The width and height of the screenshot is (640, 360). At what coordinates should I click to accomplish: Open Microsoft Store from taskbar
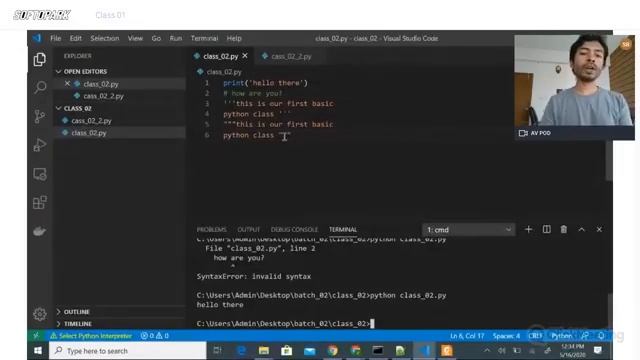coord(287,351)
